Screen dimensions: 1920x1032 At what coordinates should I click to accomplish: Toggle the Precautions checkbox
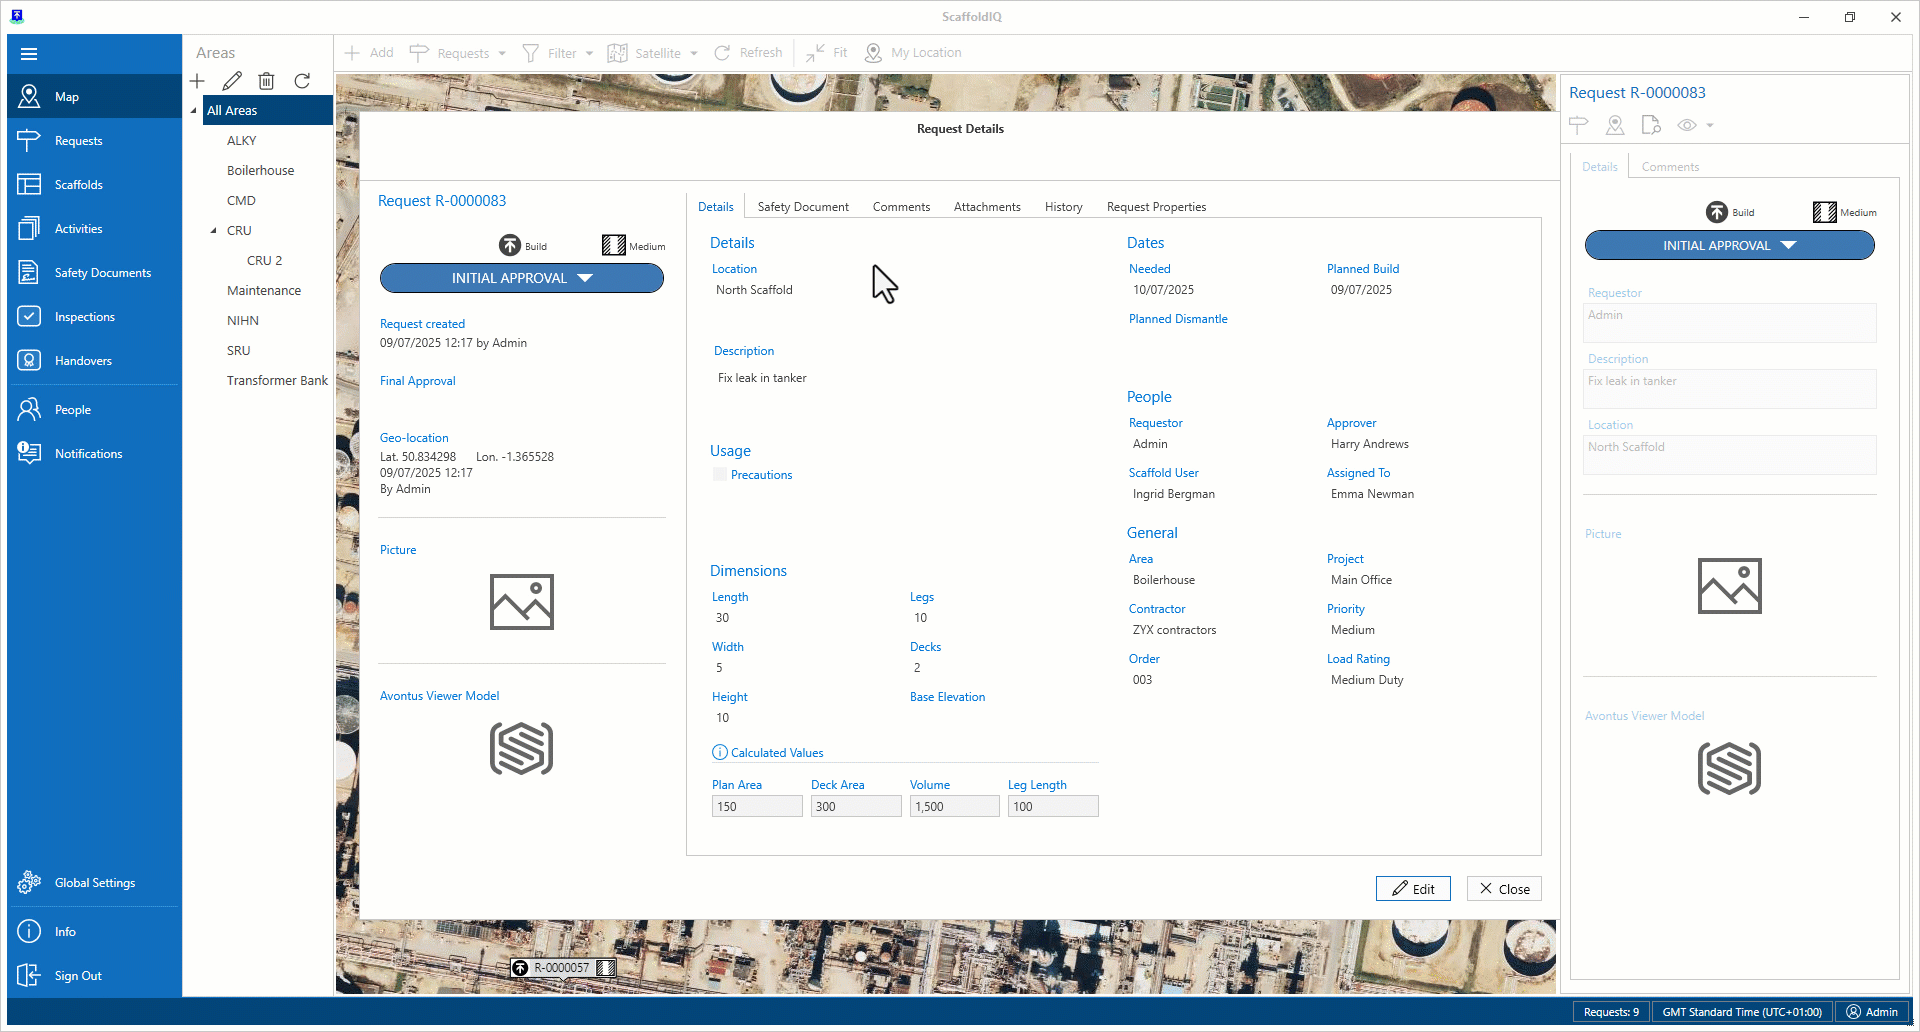pyautogui.click(x=720, y=475)
